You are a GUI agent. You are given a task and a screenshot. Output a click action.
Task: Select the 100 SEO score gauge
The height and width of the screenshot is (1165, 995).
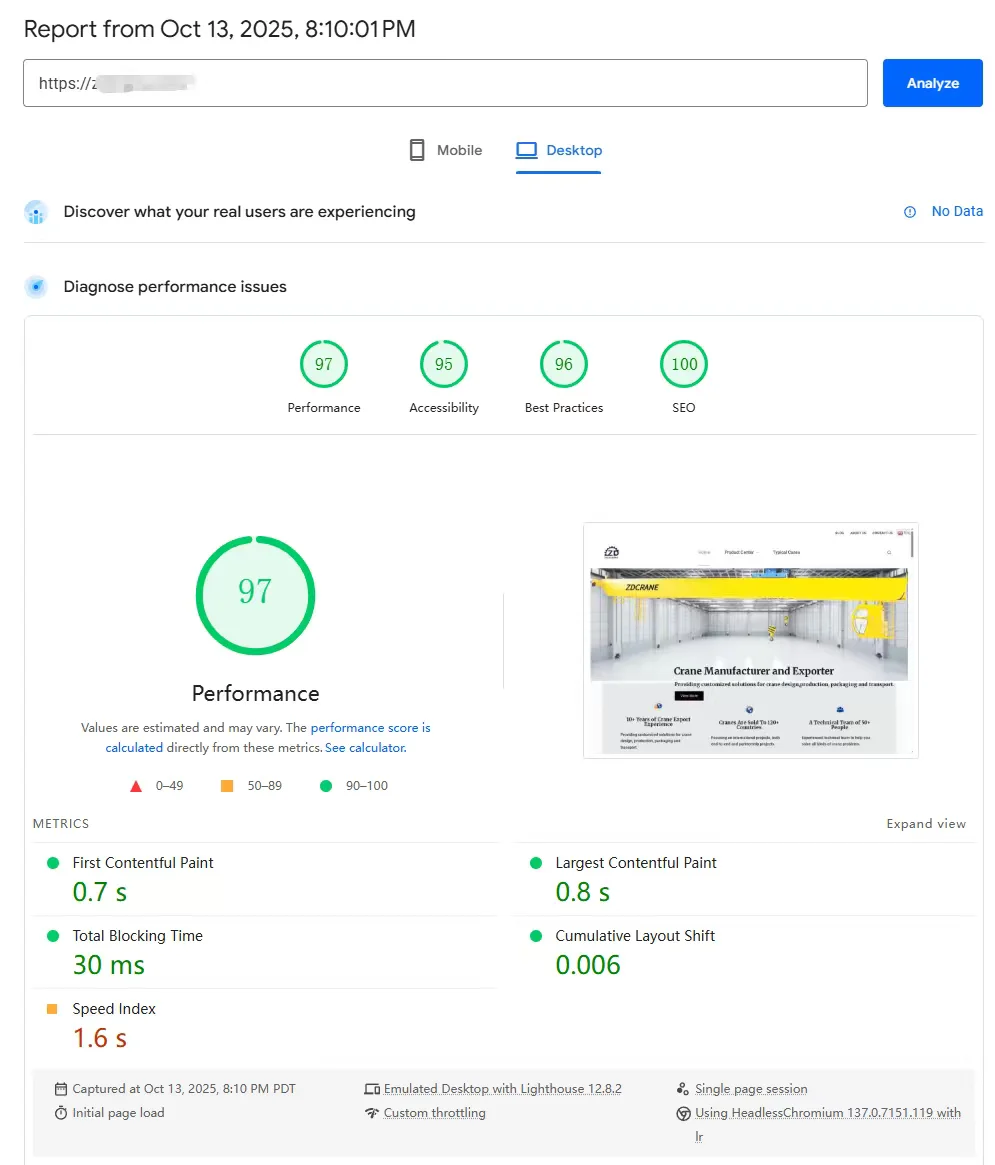pos(684,364)
